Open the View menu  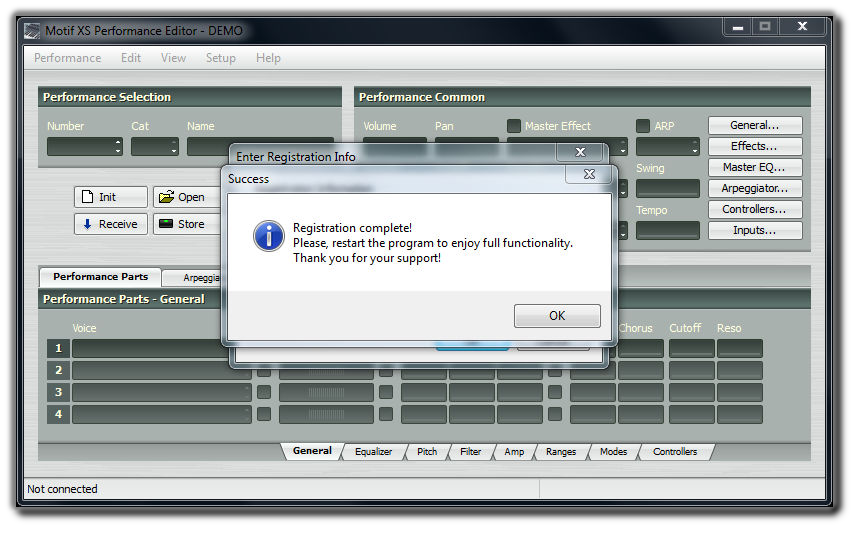(173, 58)
